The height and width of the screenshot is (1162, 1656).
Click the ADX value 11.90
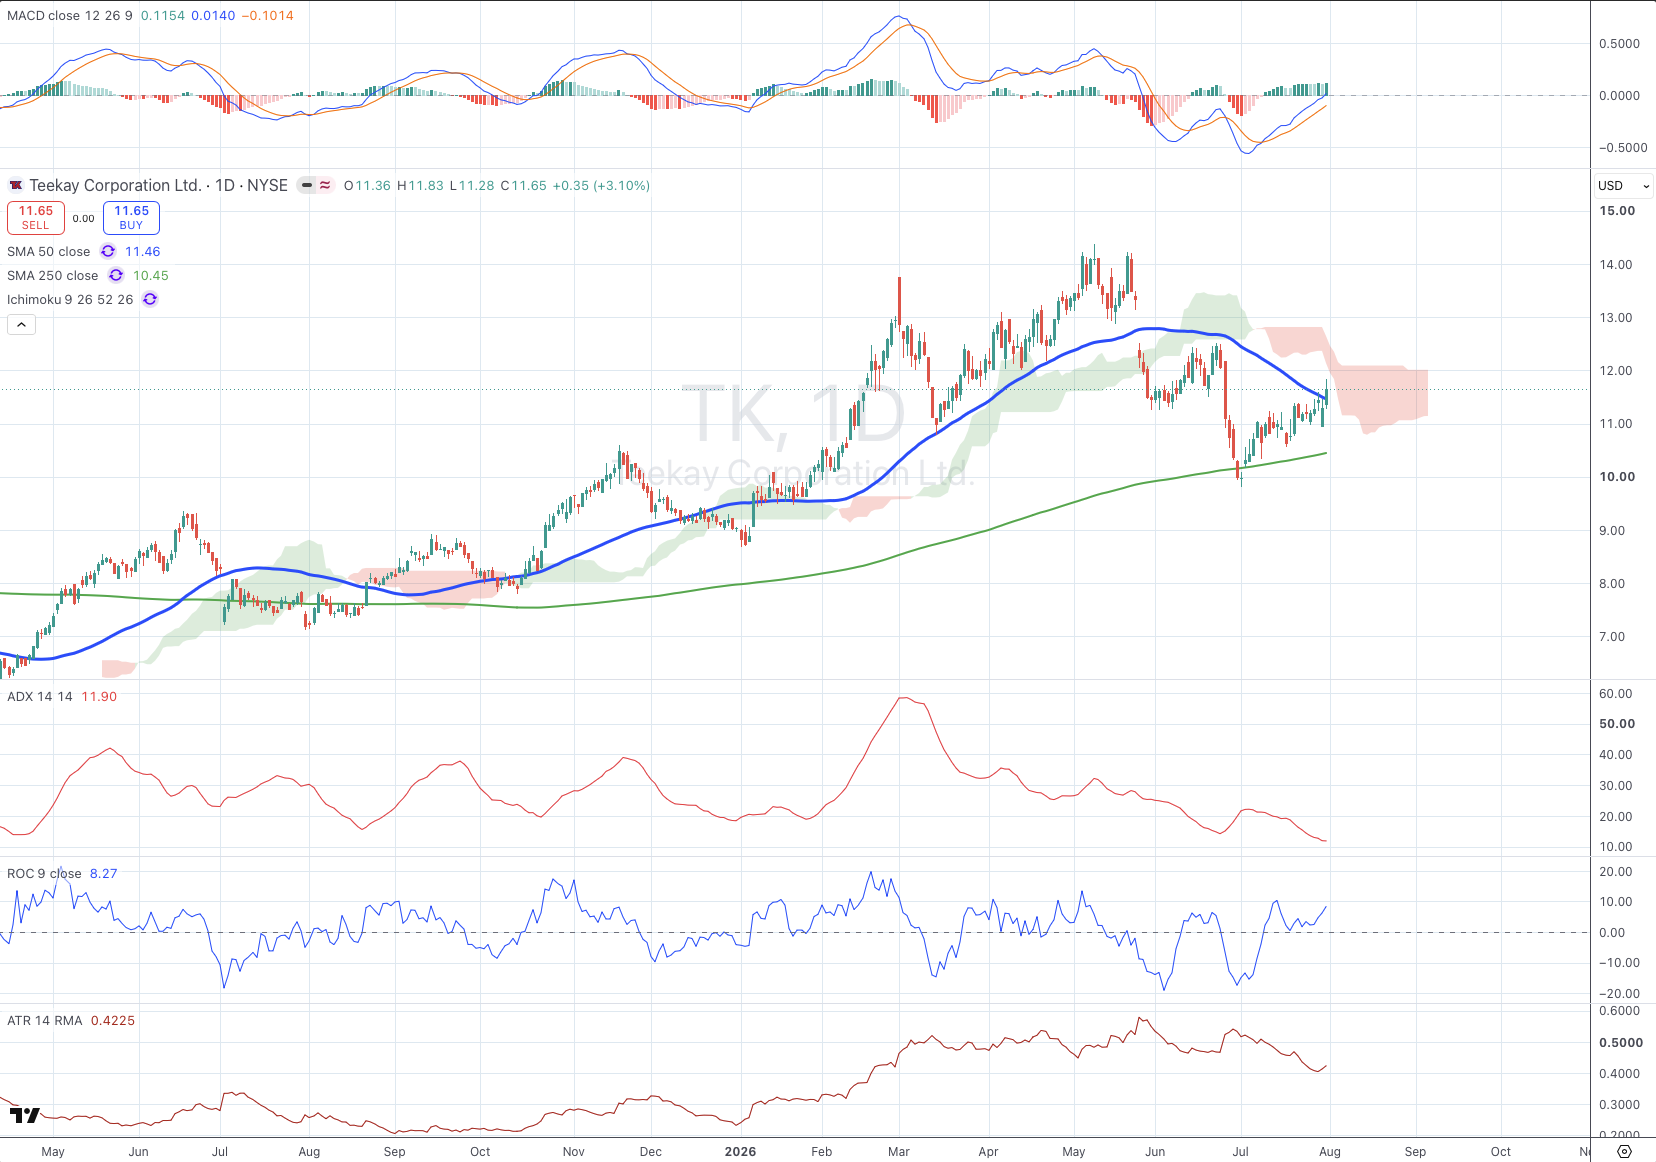[99, 696]
